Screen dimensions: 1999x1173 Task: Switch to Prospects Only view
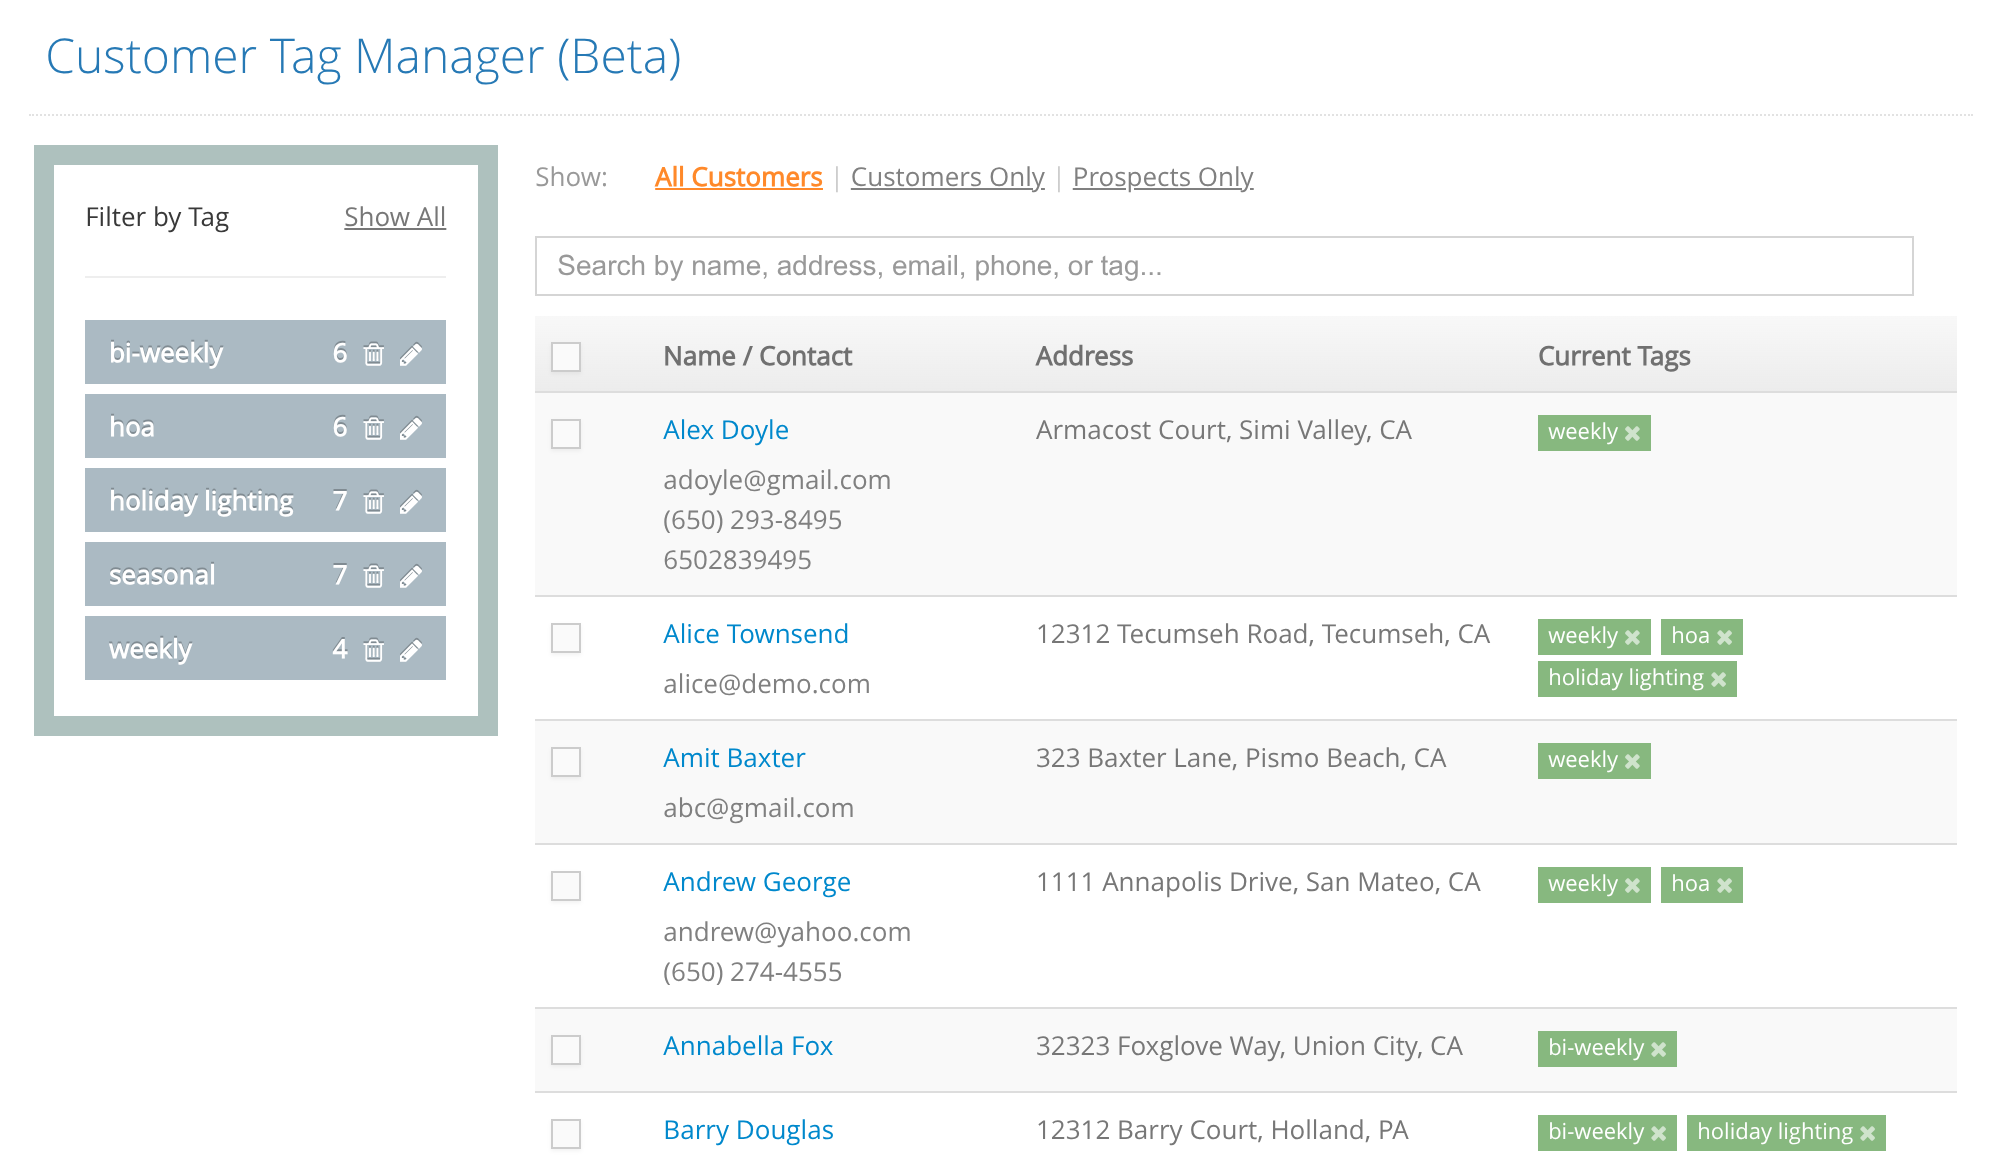tap(1162, 177)
